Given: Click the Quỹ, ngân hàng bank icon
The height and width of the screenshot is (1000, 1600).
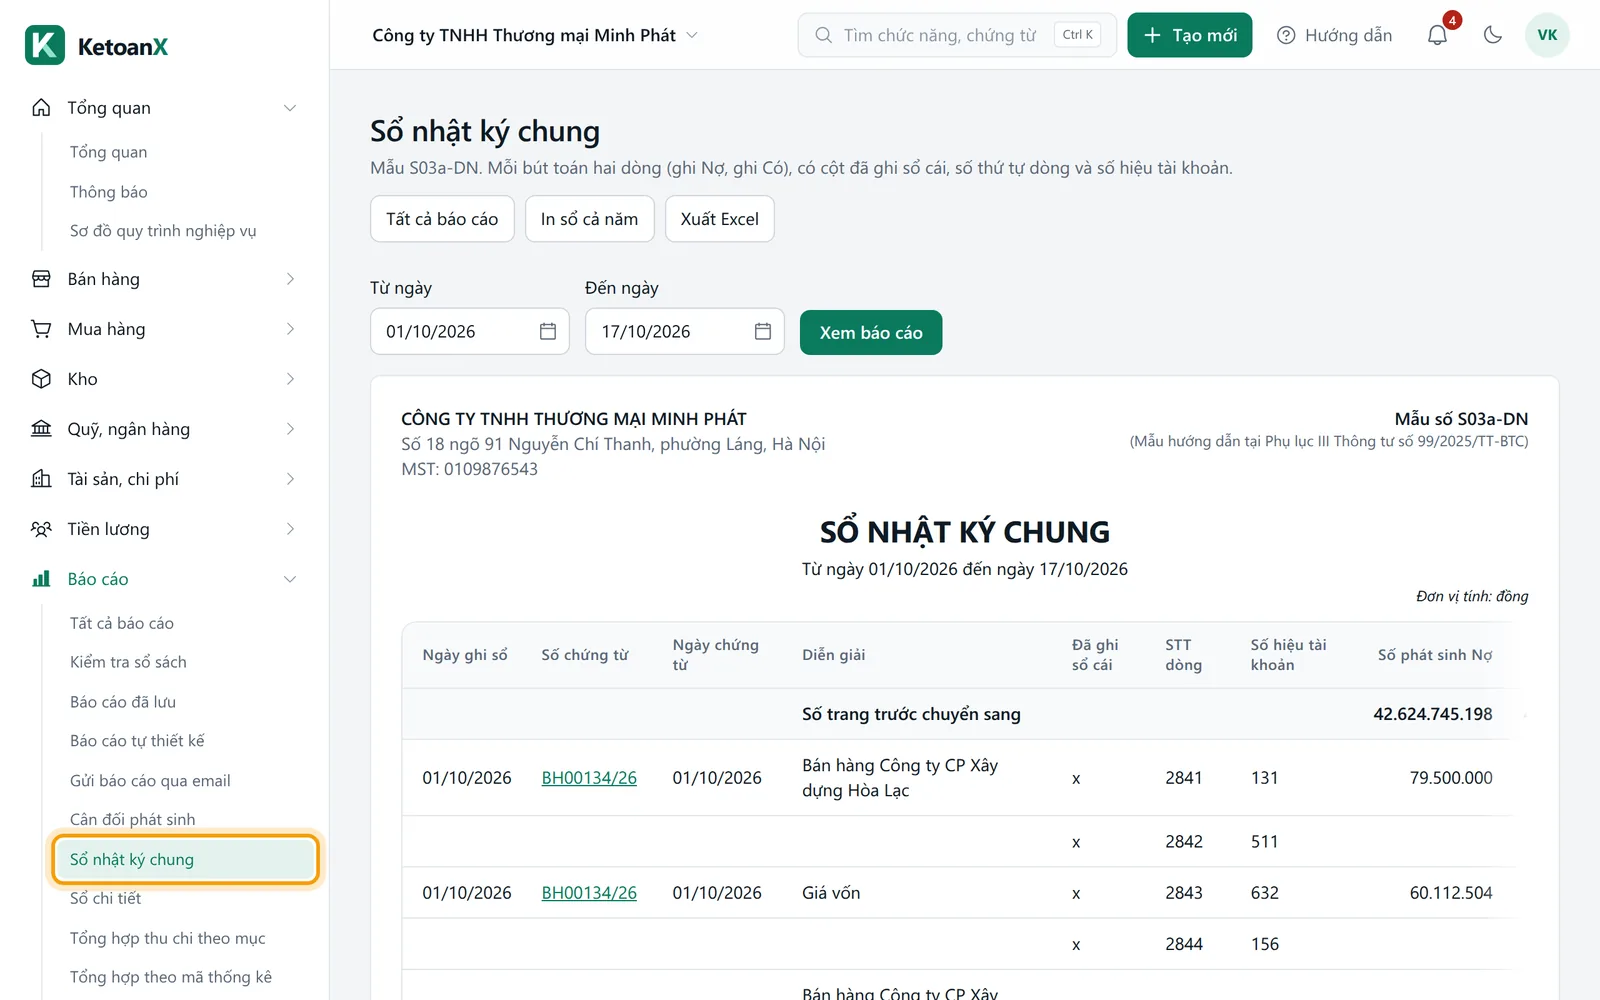Looking at the screenshot, I should 41,429.
